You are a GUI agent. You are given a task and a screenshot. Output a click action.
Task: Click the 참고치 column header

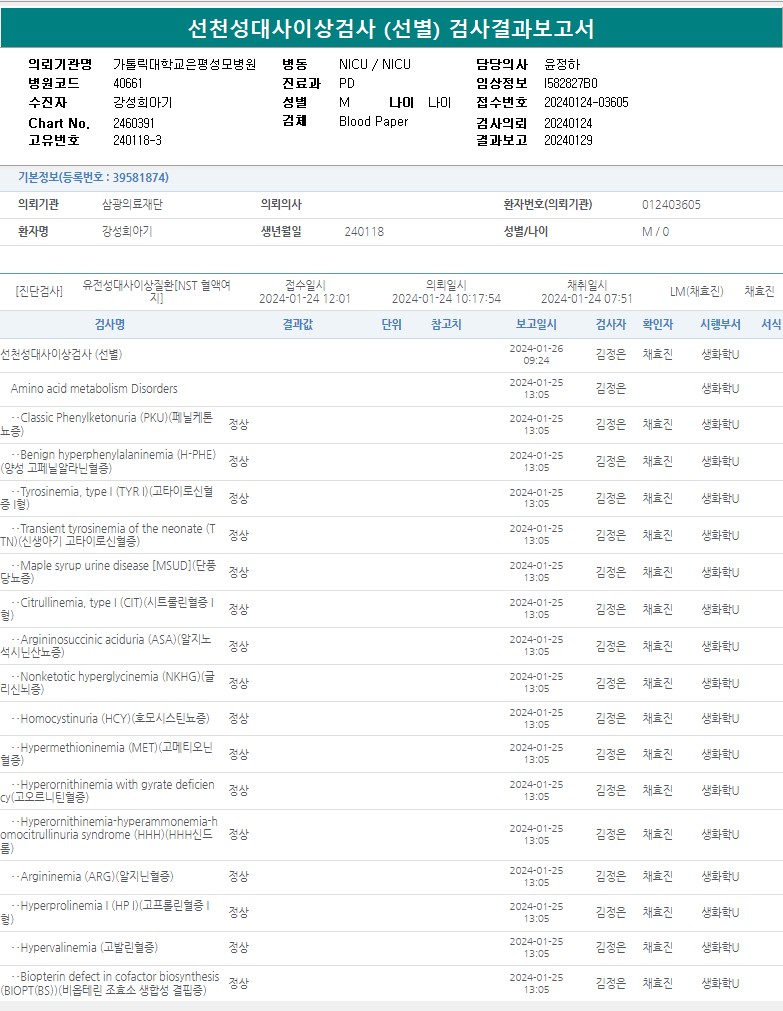pos(446,325)
